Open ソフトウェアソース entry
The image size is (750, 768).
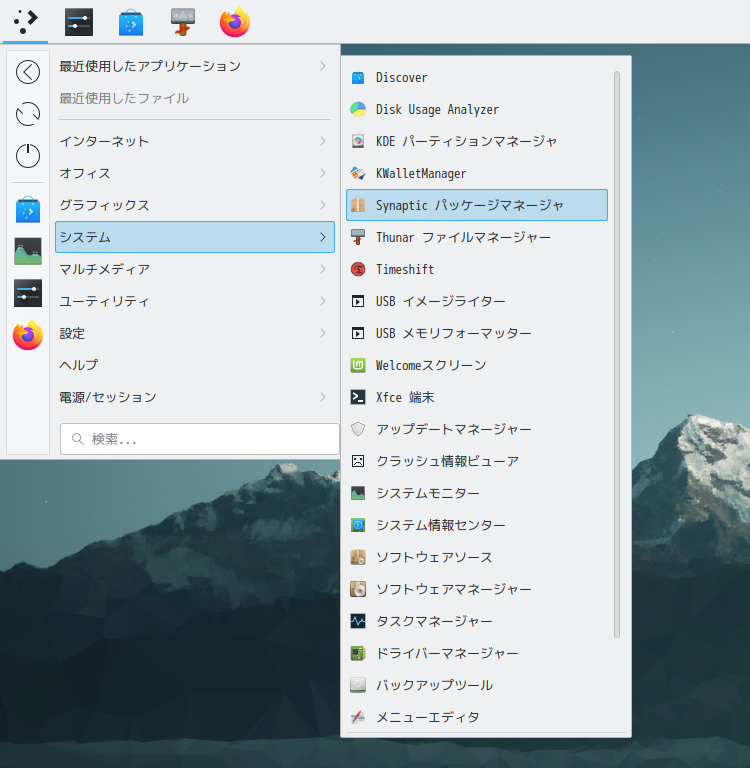(x=477, y=557)
